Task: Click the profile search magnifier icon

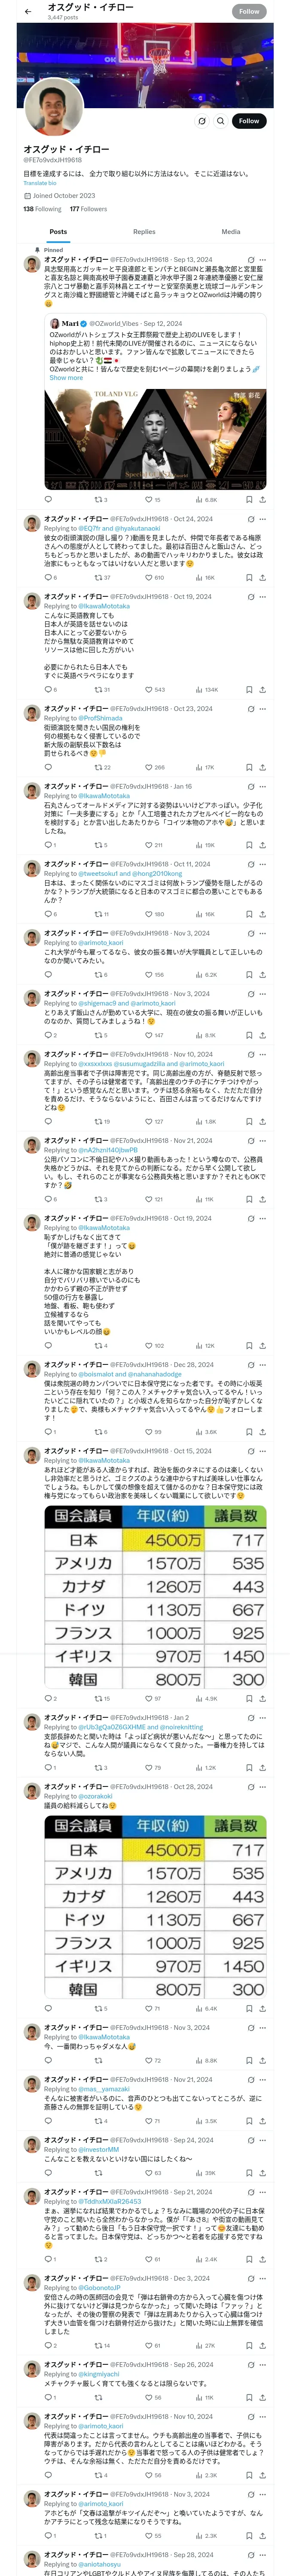Action: [221, 121]
